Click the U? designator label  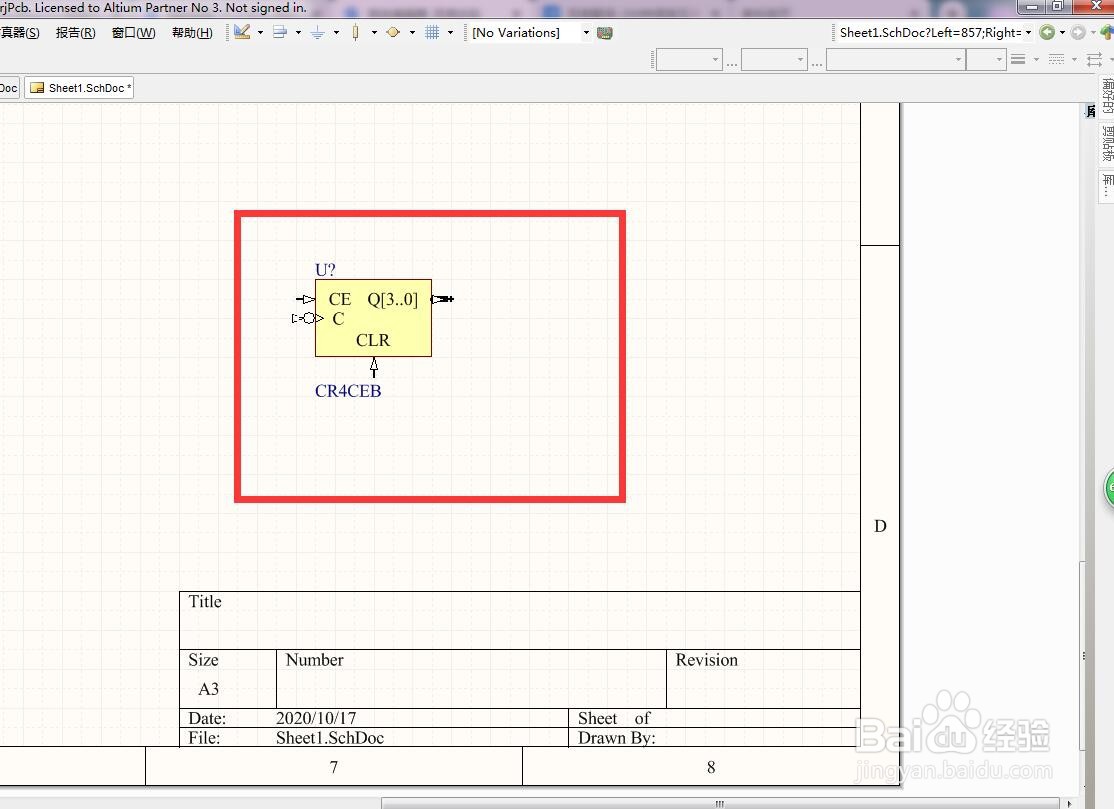325,270
